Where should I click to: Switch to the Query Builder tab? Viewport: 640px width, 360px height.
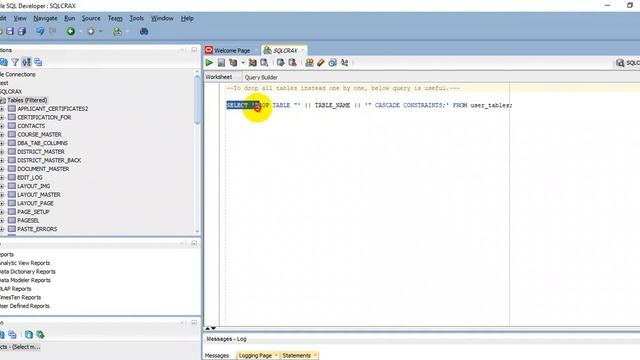point(261,77)
